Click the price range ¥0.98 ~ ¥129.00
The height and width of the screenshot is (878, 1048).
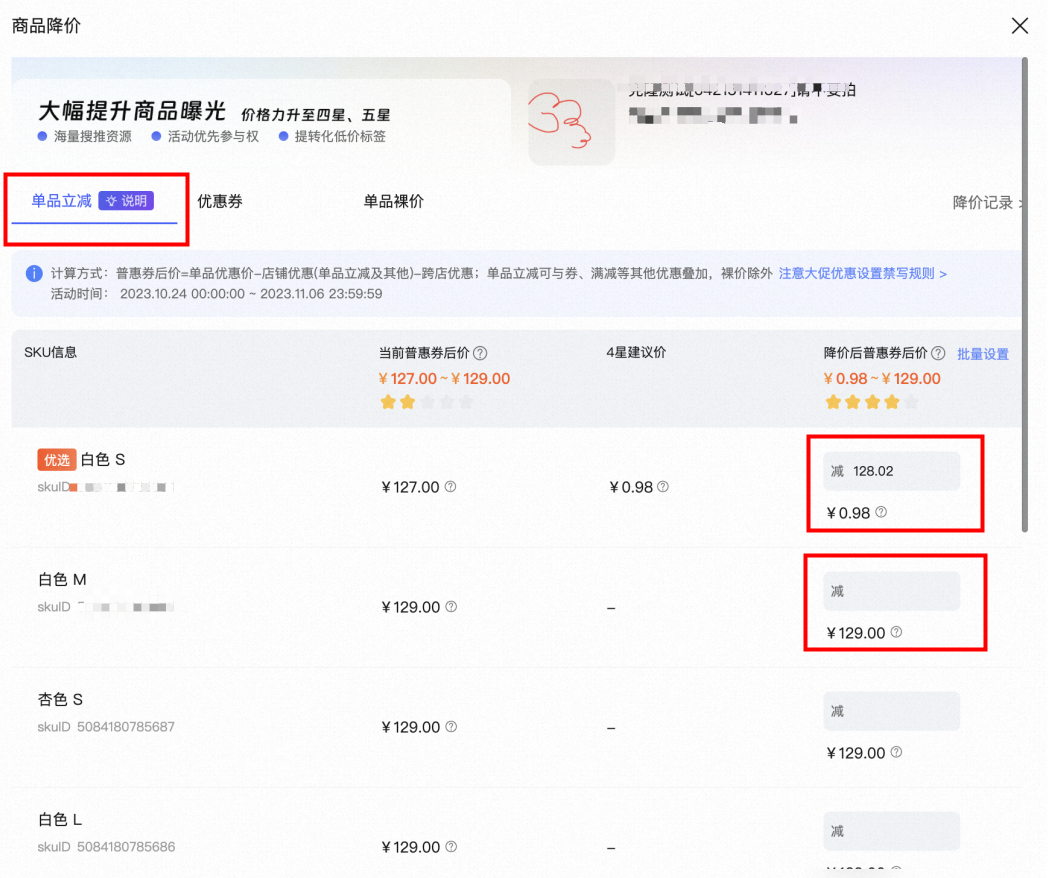pyautogui.click(x=882, y=378)
